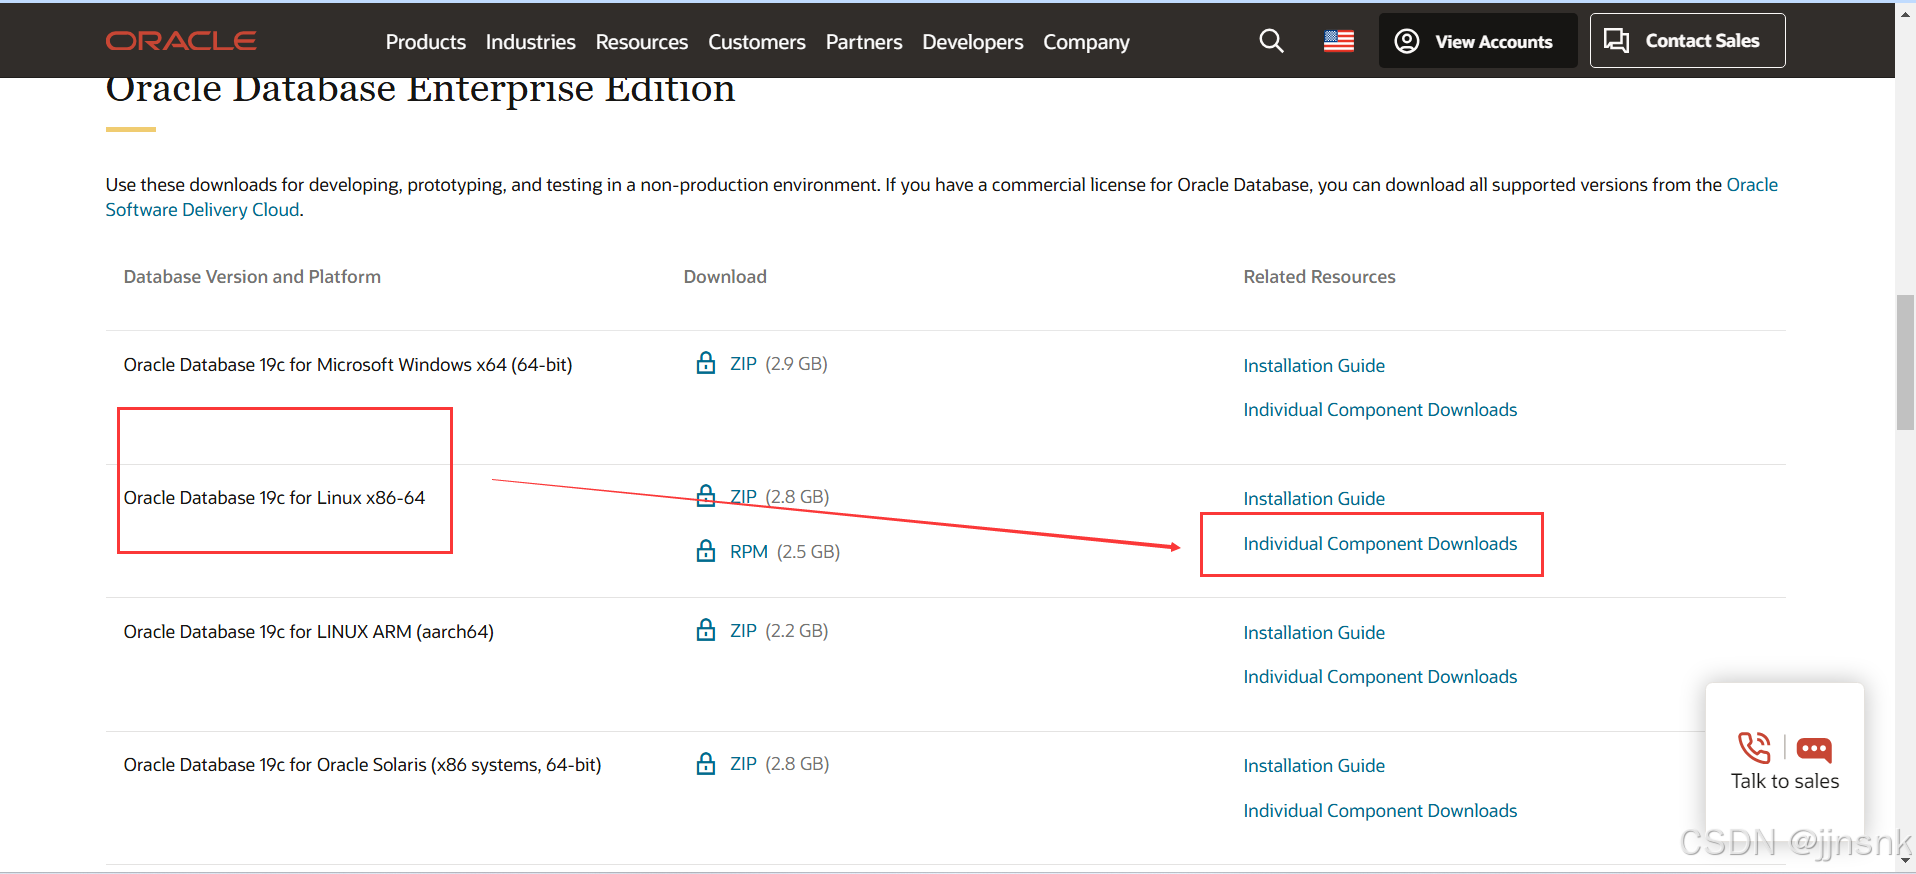Click the Database Version and Platform header
1916x874 pixels.
point(252,277)
